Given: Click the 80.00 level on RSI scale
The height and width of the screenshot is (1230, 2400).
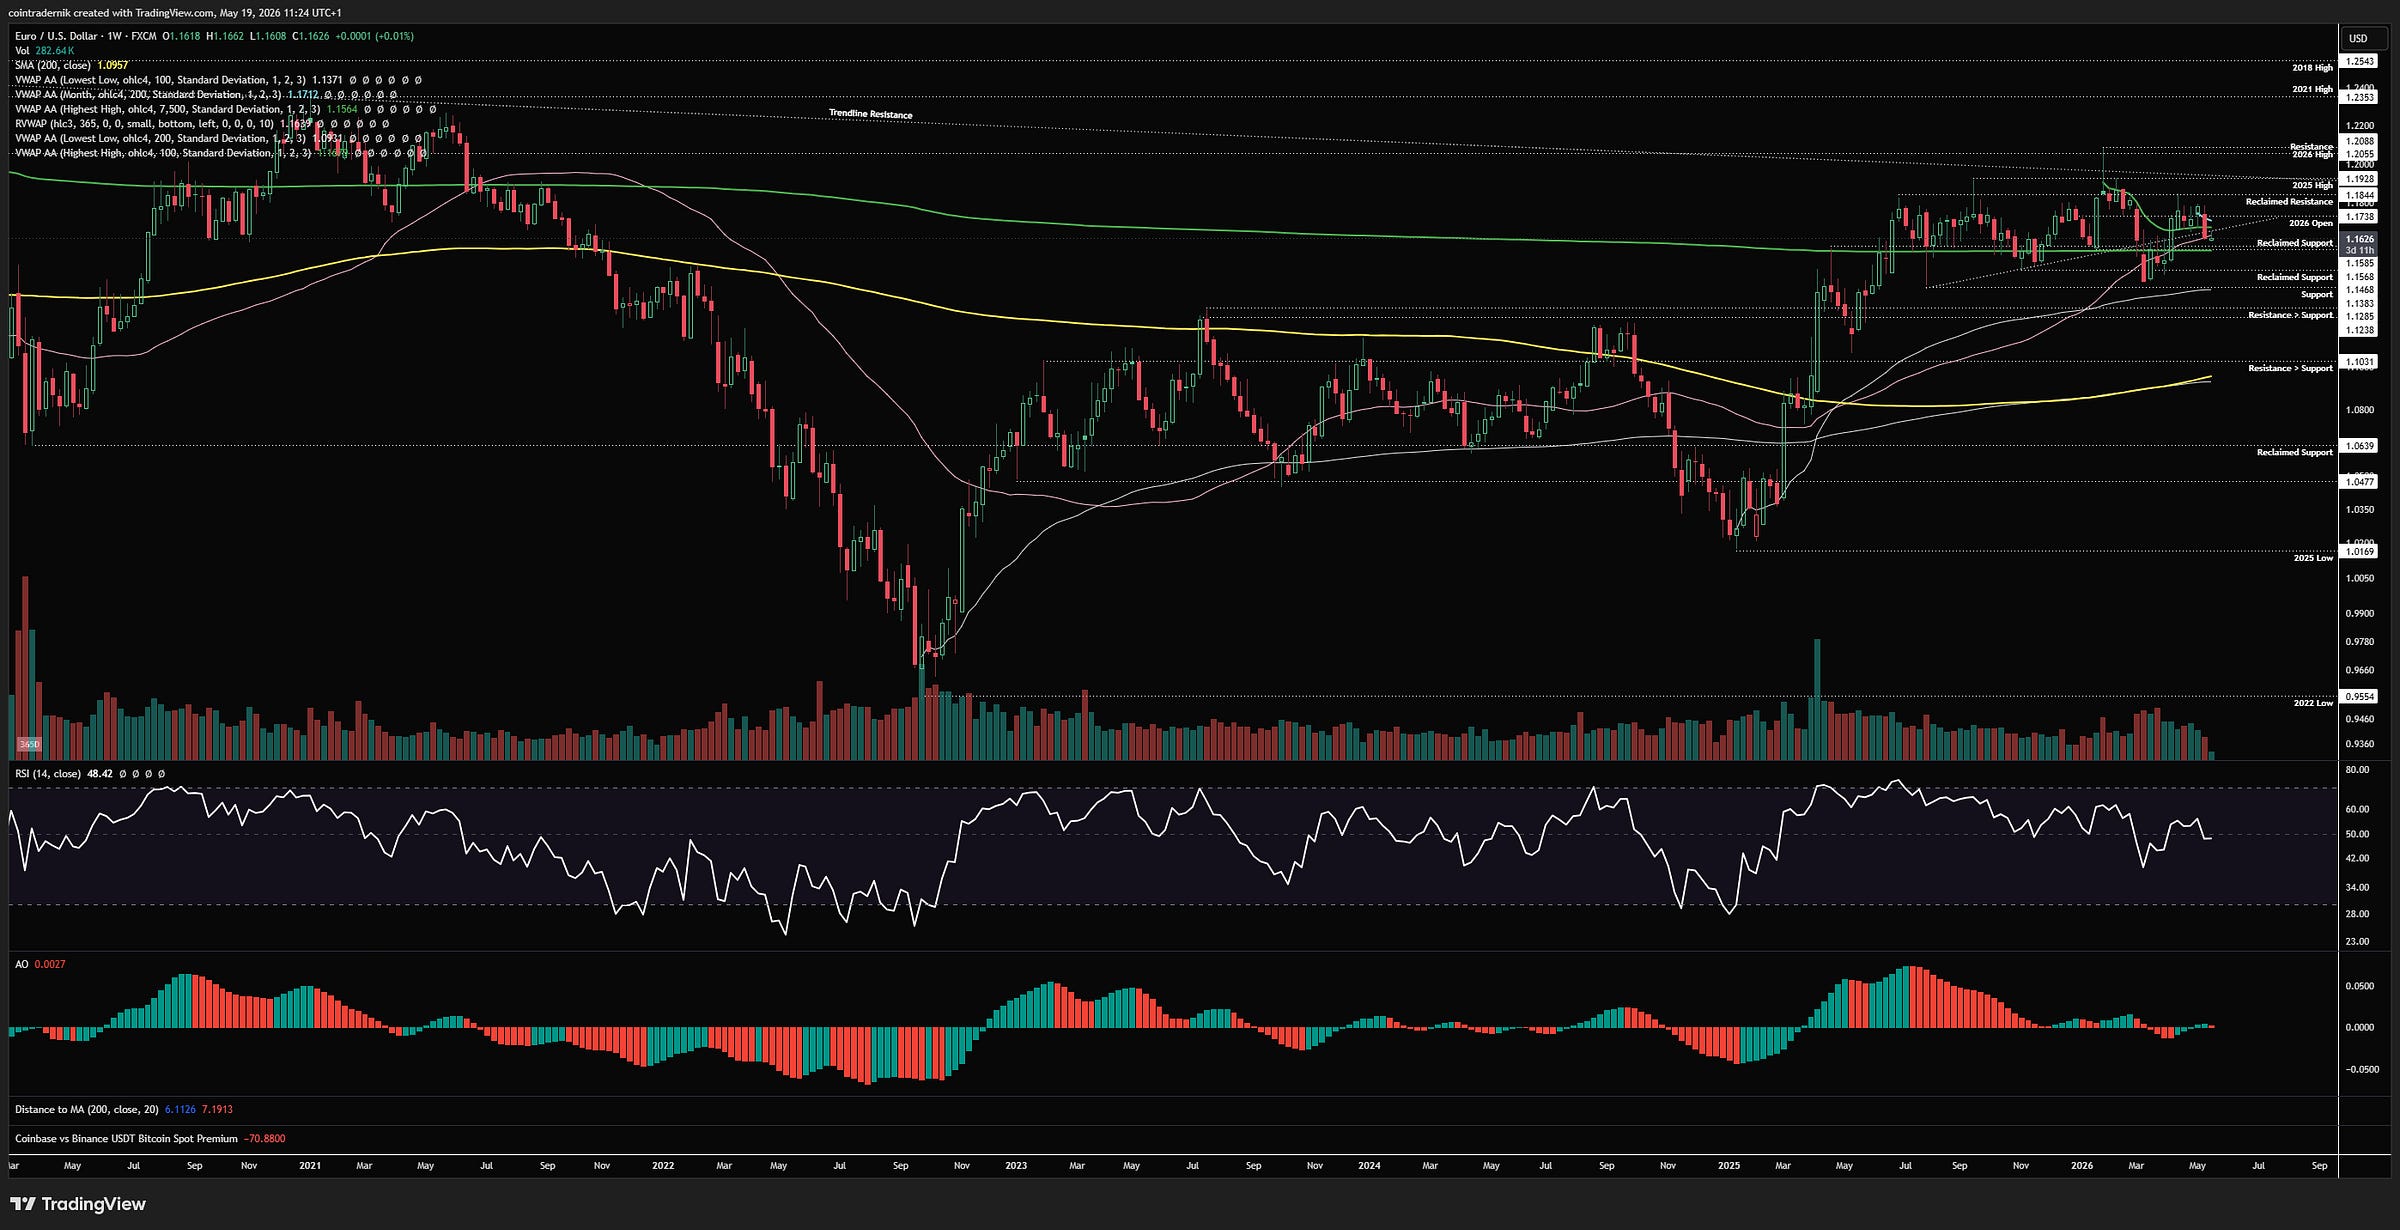Looking at the screenshot, I should pos(2357,770).
